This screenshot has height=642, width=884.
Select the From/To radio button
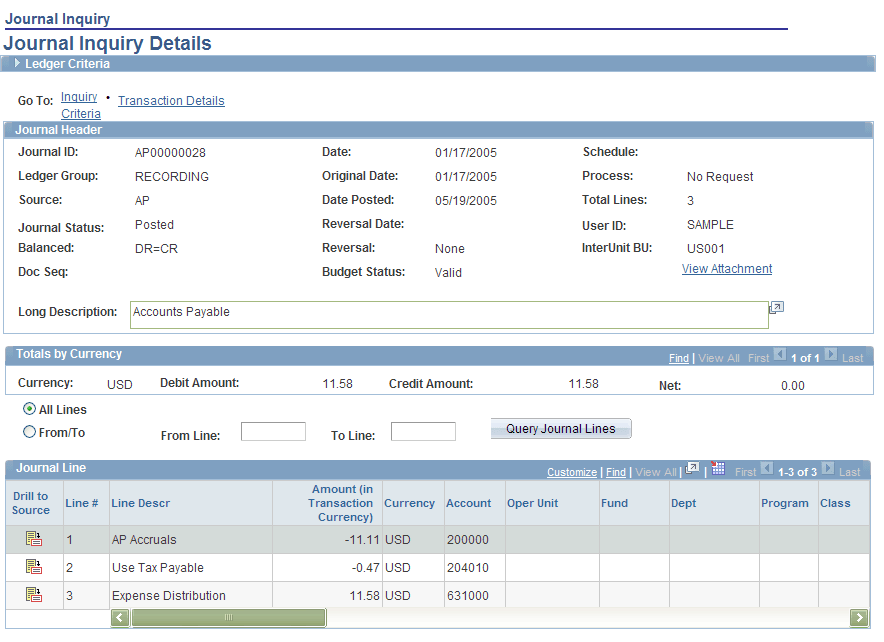click(30, 430)
